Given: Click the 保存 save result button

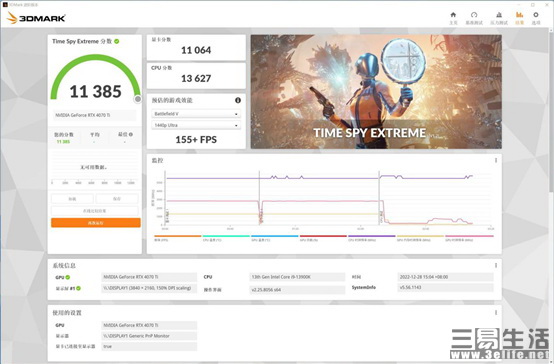Looking at the screenshot, I should pos(117,199).
